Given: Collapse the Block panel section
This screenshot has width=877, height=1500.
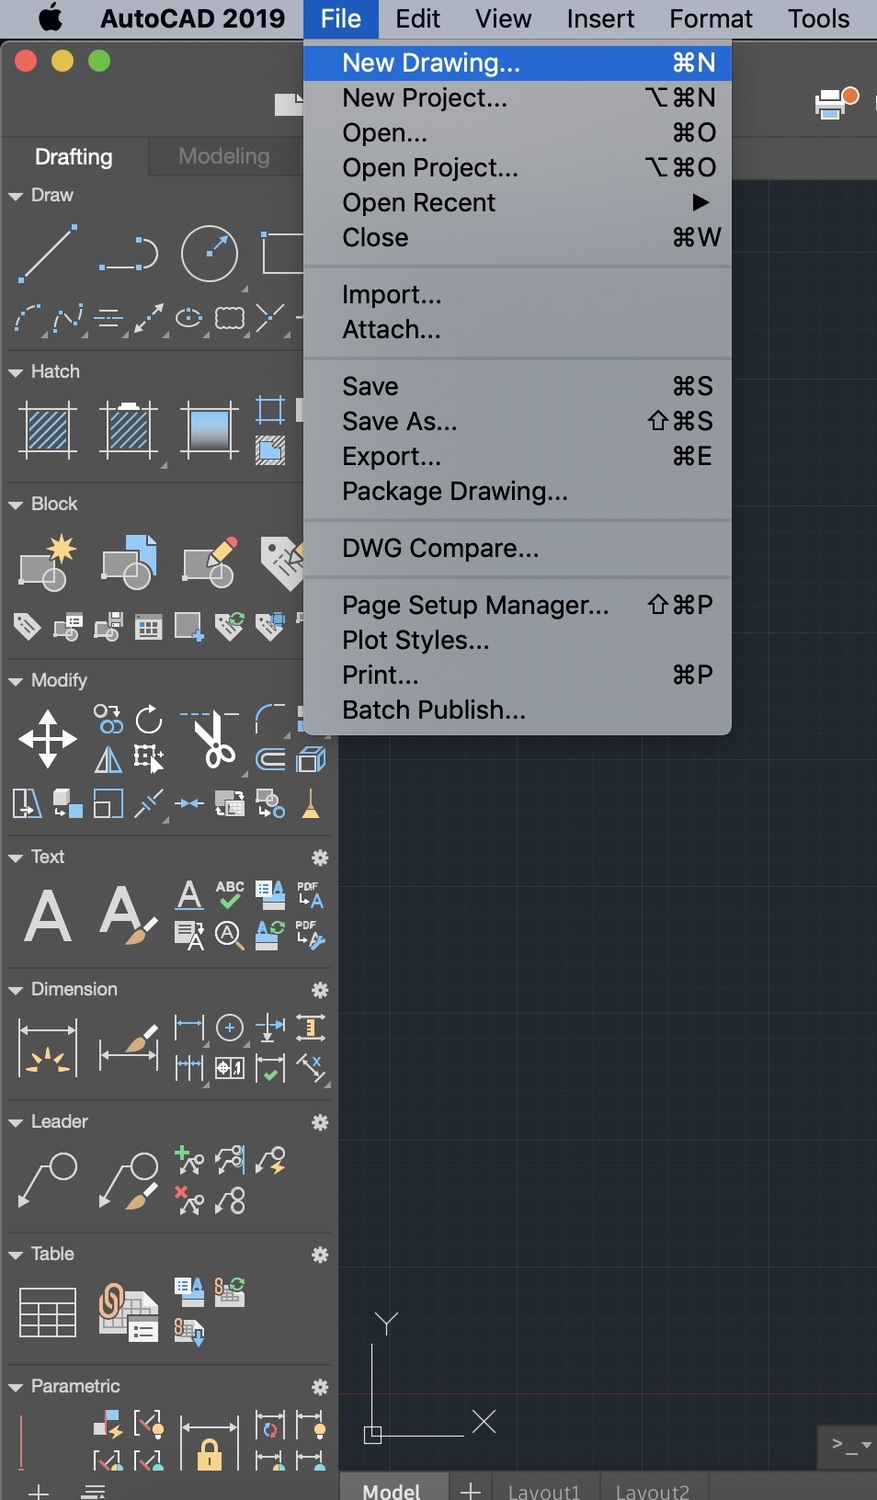Looking at the screenshot, I should coord(15,505).
